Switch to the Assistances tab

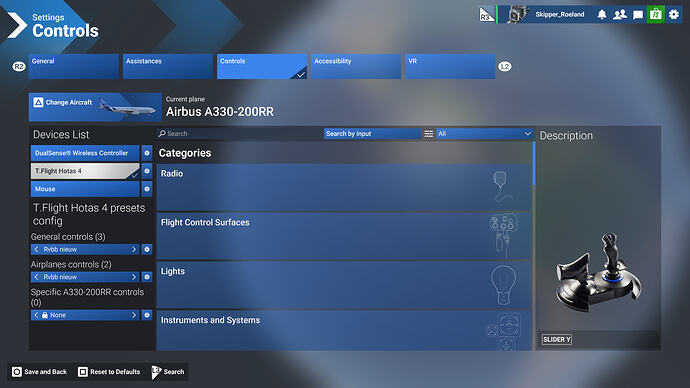coord(168,66)
